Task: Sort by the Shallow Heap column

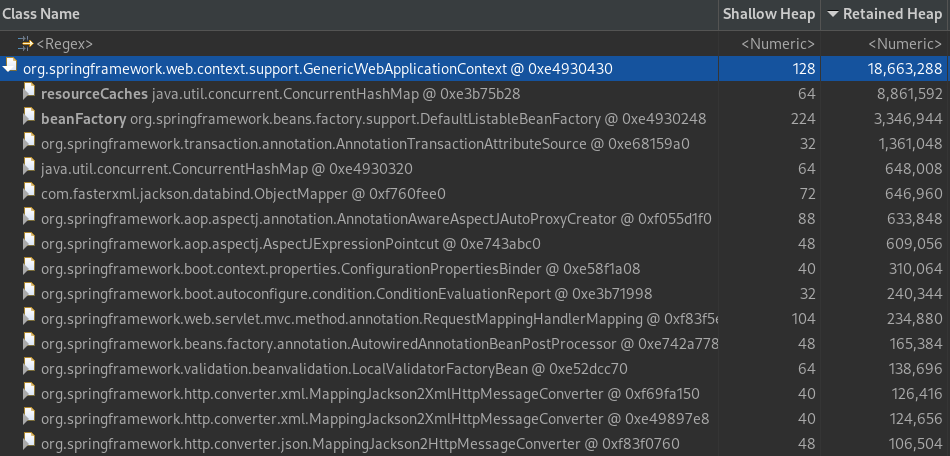Action: pos(769,15)
